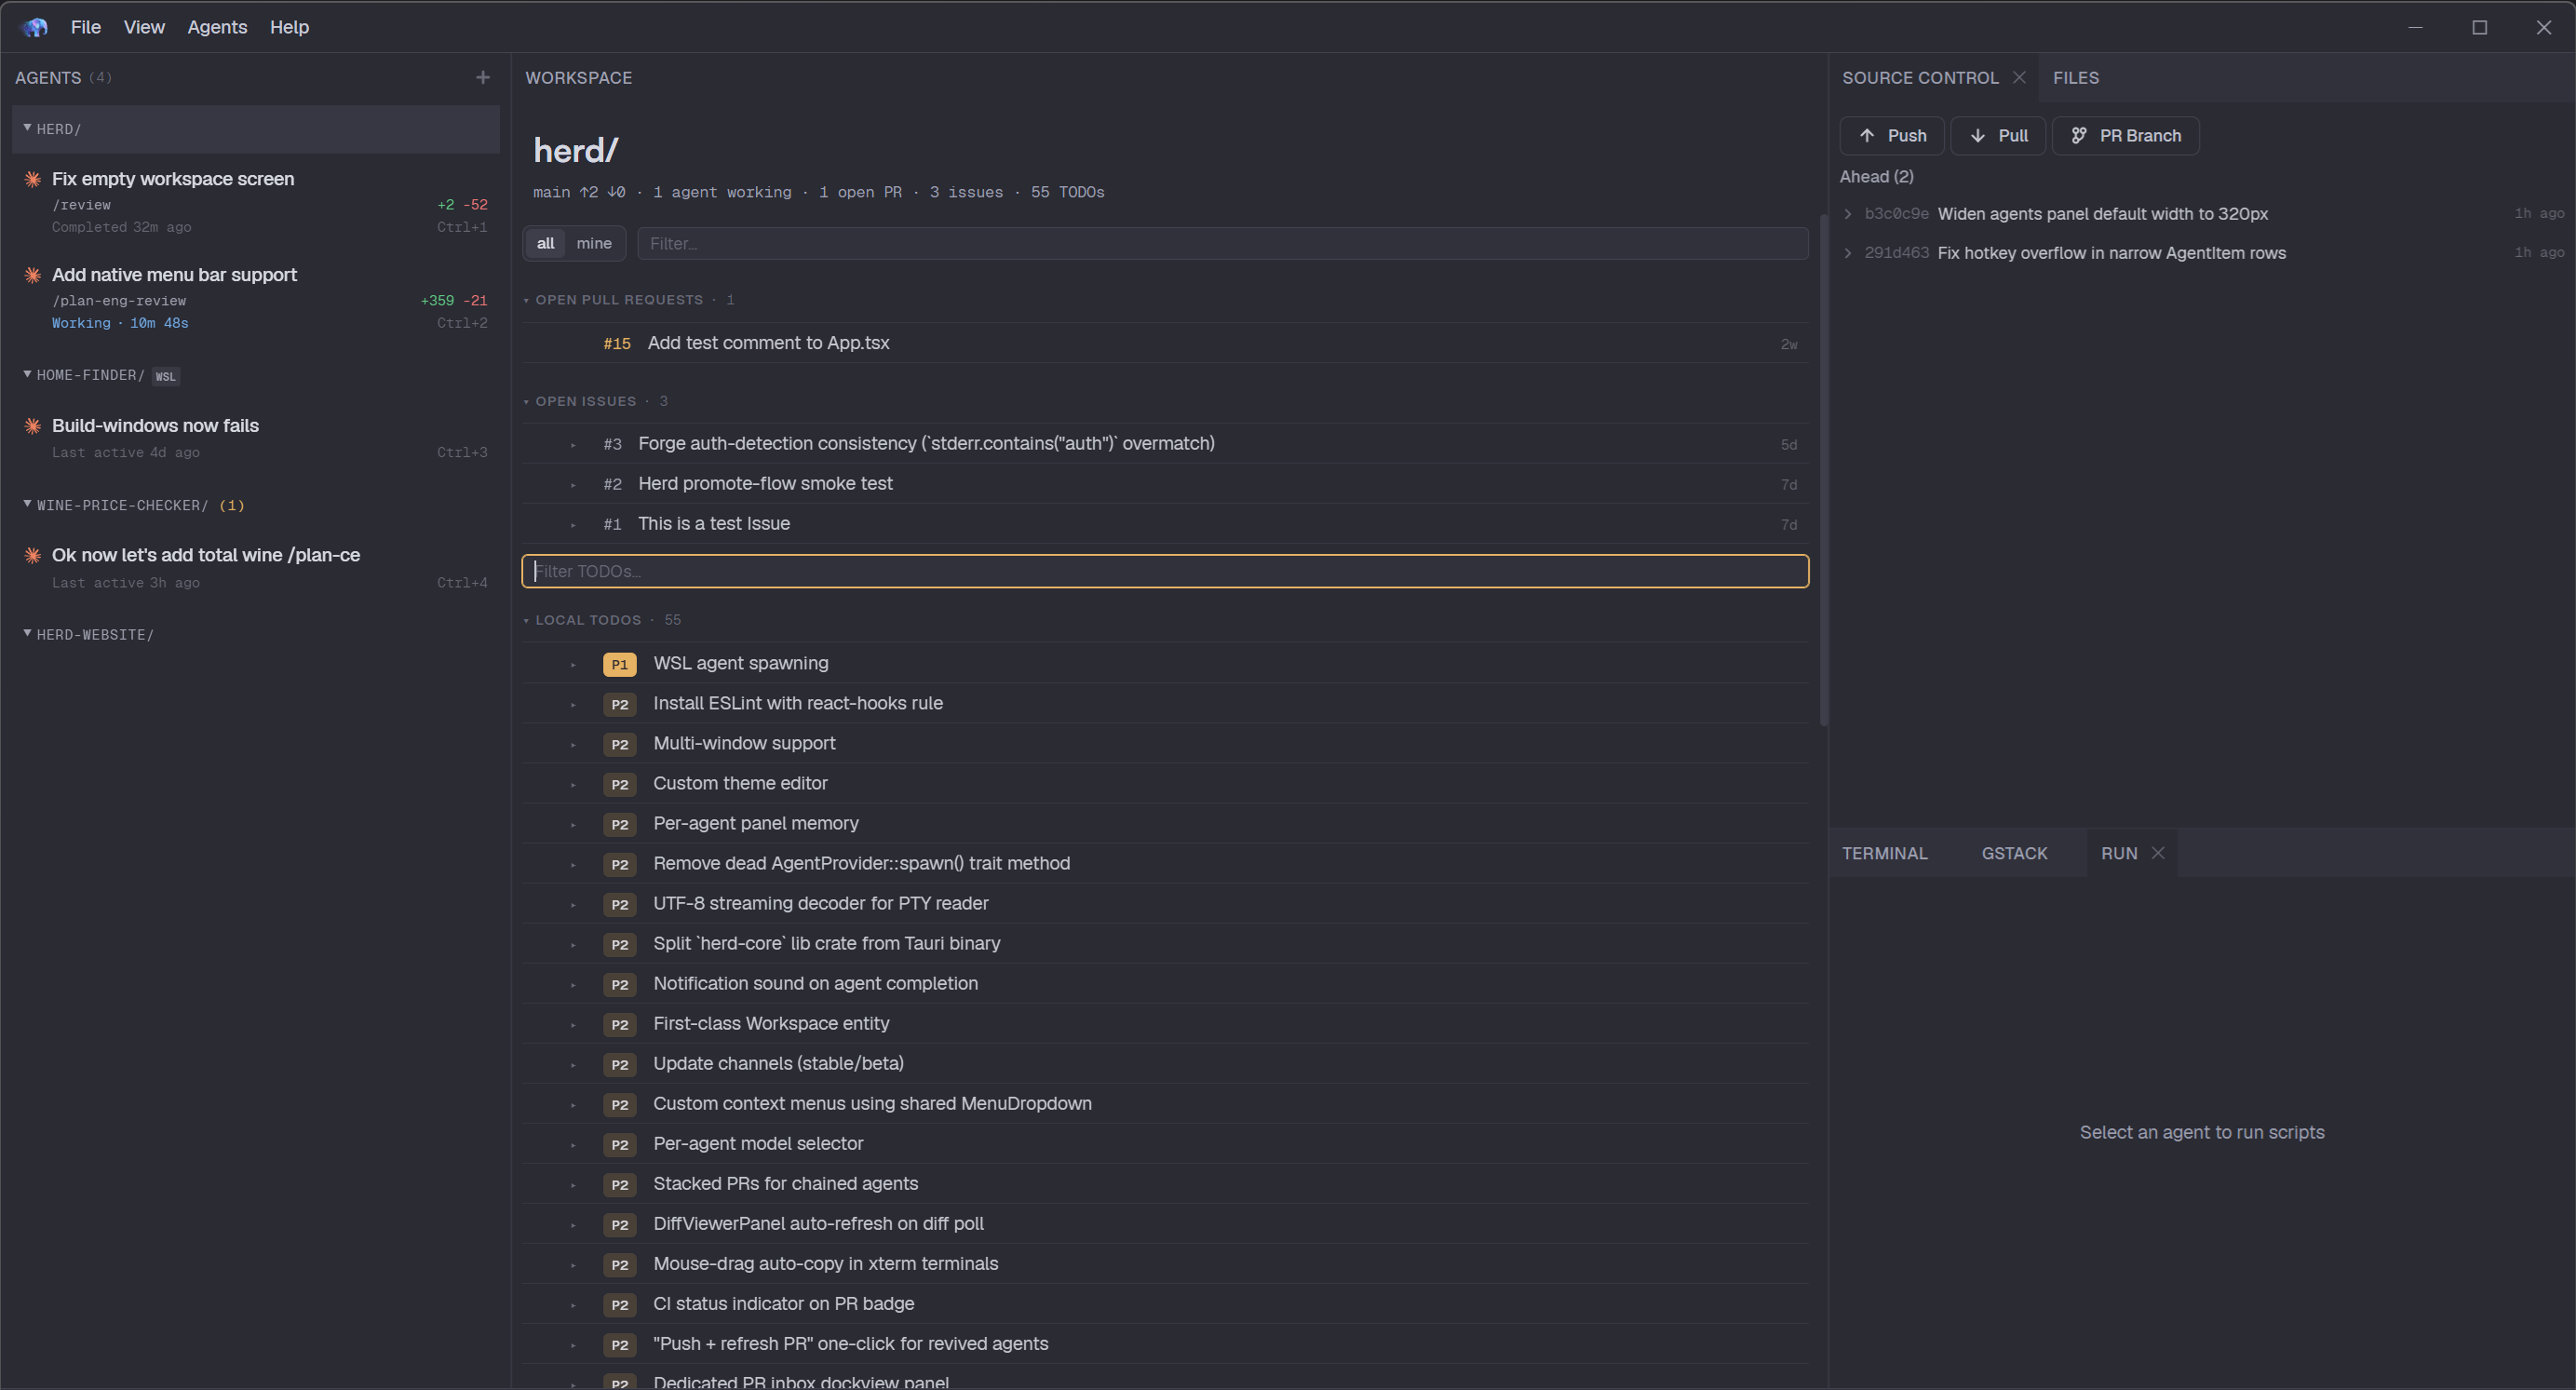Image resolution: width=2576 pixels, height=1390 pixels.
Task: Click the P2 badge on Per-agent panel memory
Action: click(x=620, y=824)
